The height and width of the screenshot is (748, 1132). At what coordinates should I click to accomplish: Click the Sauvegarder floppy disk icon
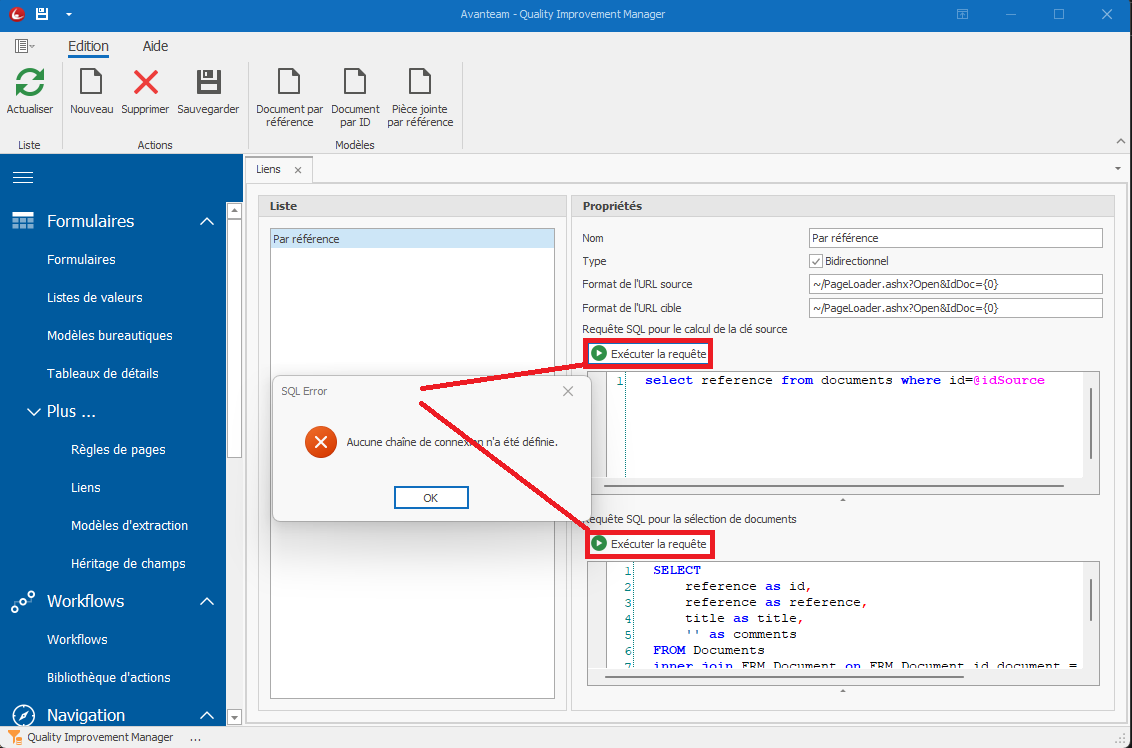(x=208, y=83)
